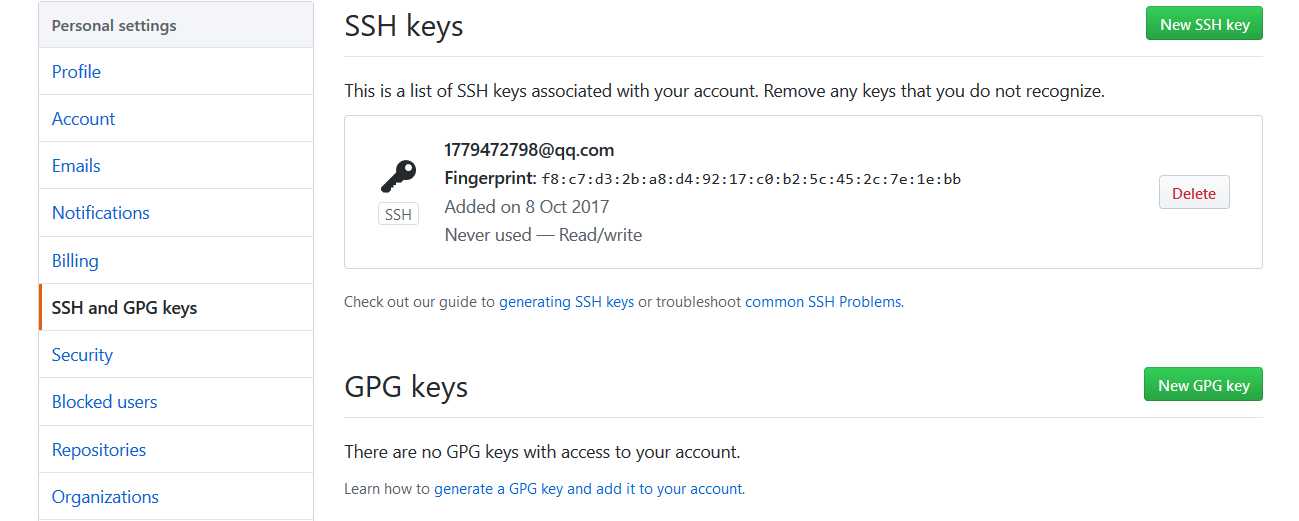The height and width of the screenshot is (521, 1299).
Task: Click the SSH key icon
Action: [398, 176]
